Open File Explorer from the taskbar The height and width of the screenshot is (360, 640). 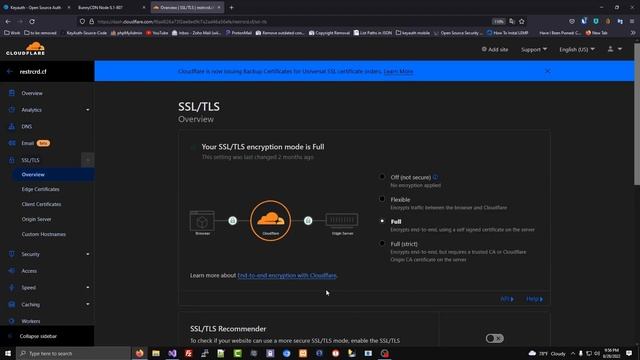(x=156, y=353)
